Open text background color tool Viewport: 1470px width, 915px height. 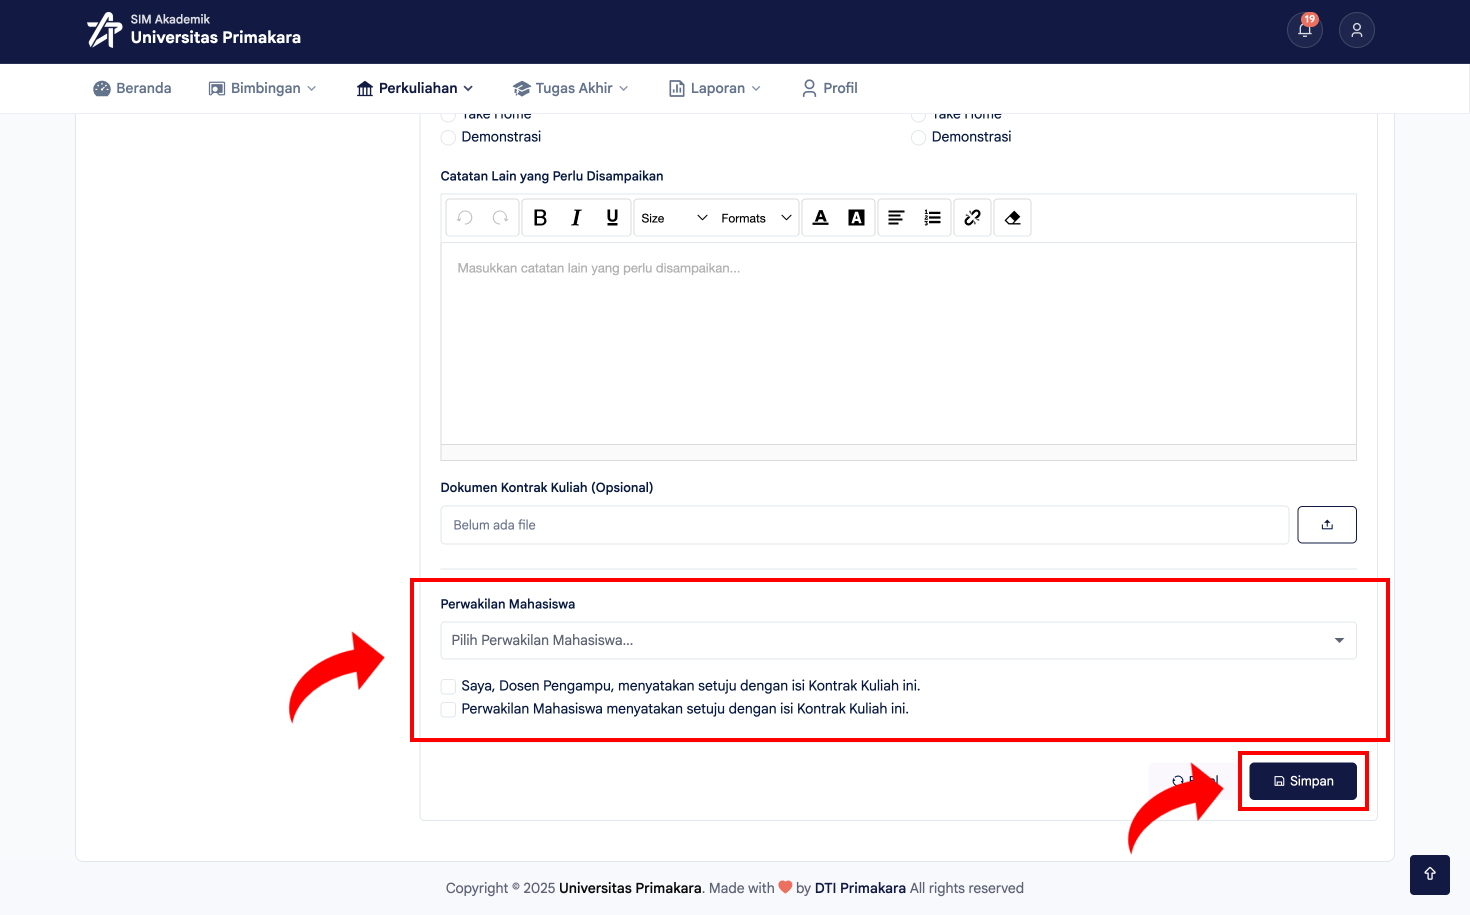(857, 218)
